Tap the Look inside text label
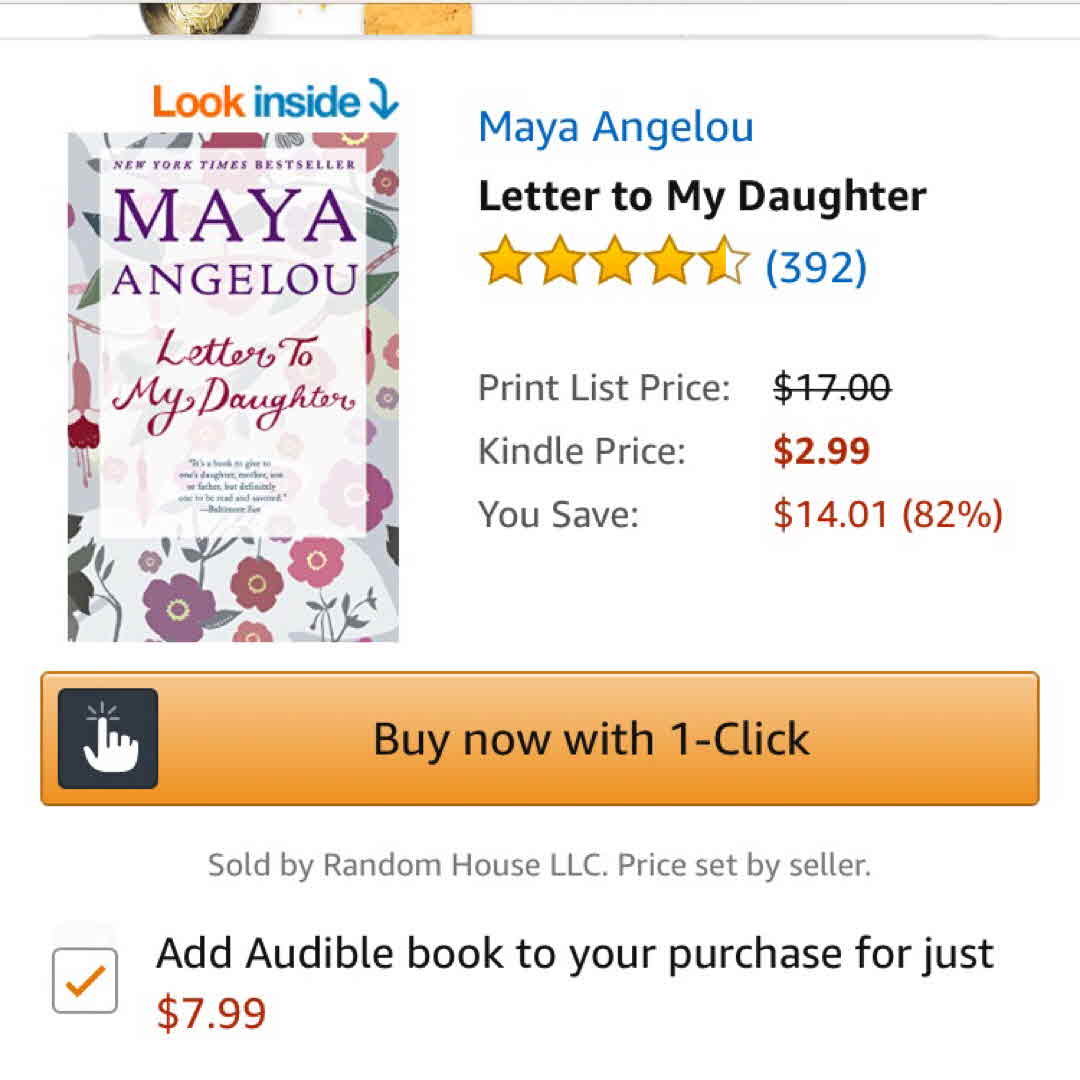Image resolution: width=1080 pixels, height=1080 pixels. tap(256, 101)
